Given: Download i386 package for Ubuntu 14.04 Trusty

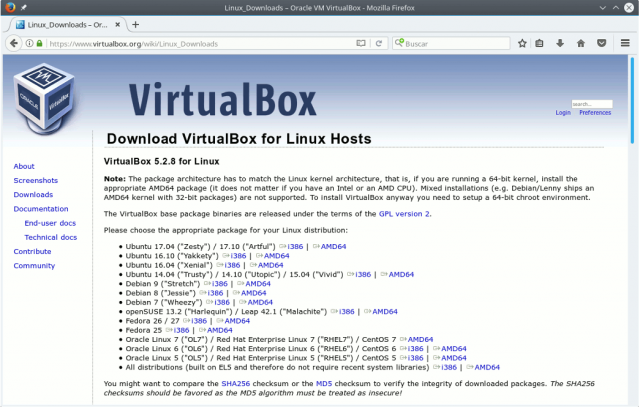Looking at the screenshot, I should [x=363, y=275].
